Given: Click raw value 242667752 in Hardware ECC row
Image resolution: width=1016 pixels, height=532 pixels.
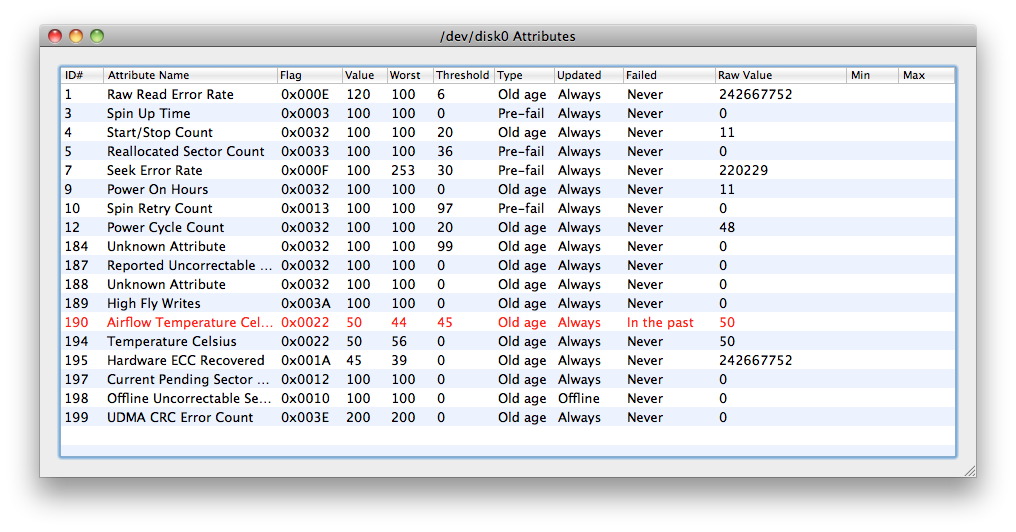Looking at the screenshot, I should click(756, 360).
